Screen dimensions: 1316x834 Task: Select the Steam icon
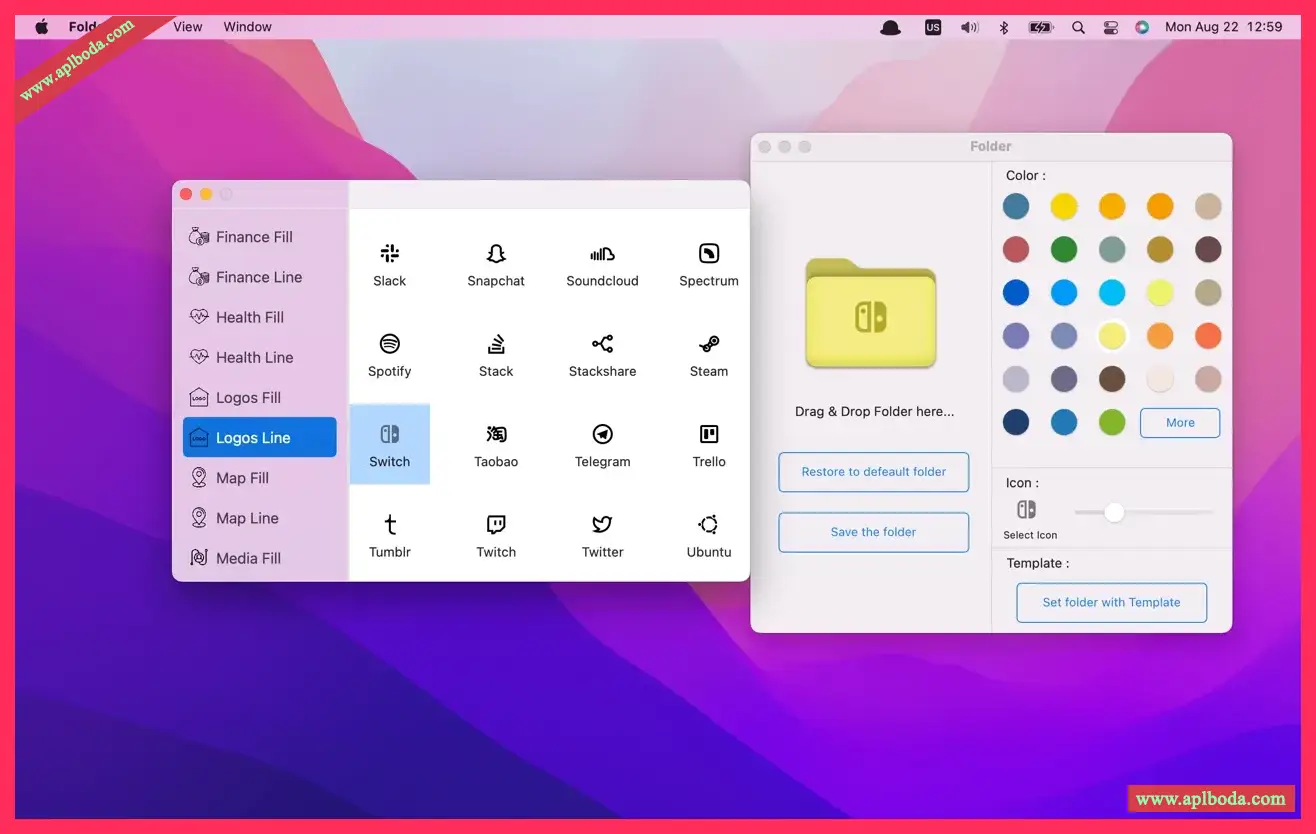[x=709, y=344]
